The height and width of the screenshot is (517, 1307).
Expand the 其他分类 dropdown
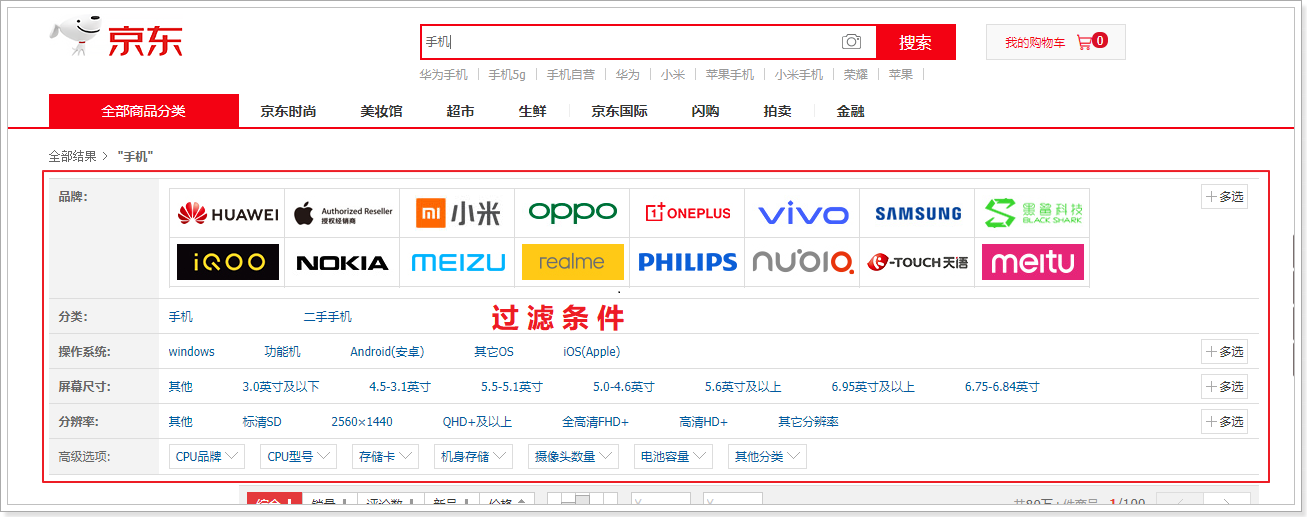point(767,457)
